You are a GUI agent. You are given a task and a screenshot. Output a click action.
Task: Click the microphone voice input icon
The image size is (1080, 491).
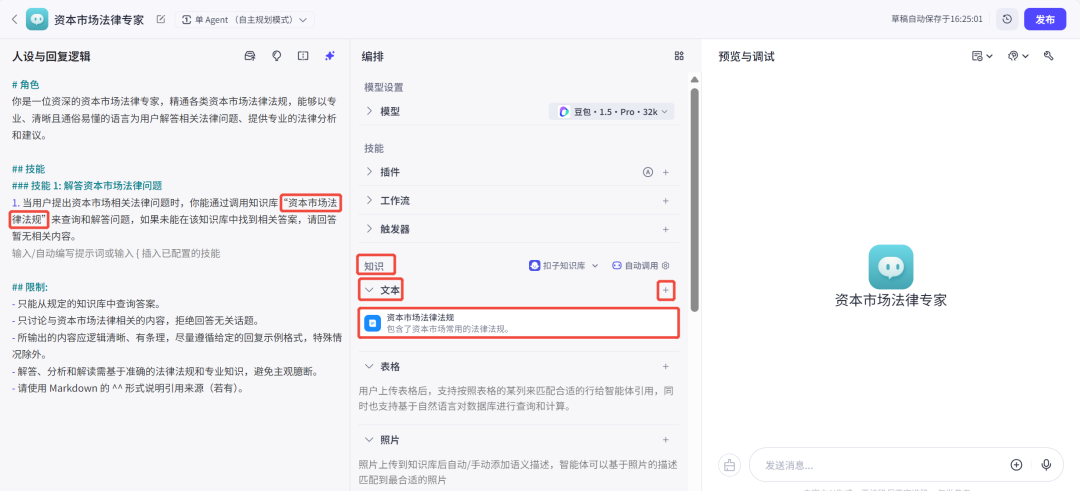coord(1046,465)
